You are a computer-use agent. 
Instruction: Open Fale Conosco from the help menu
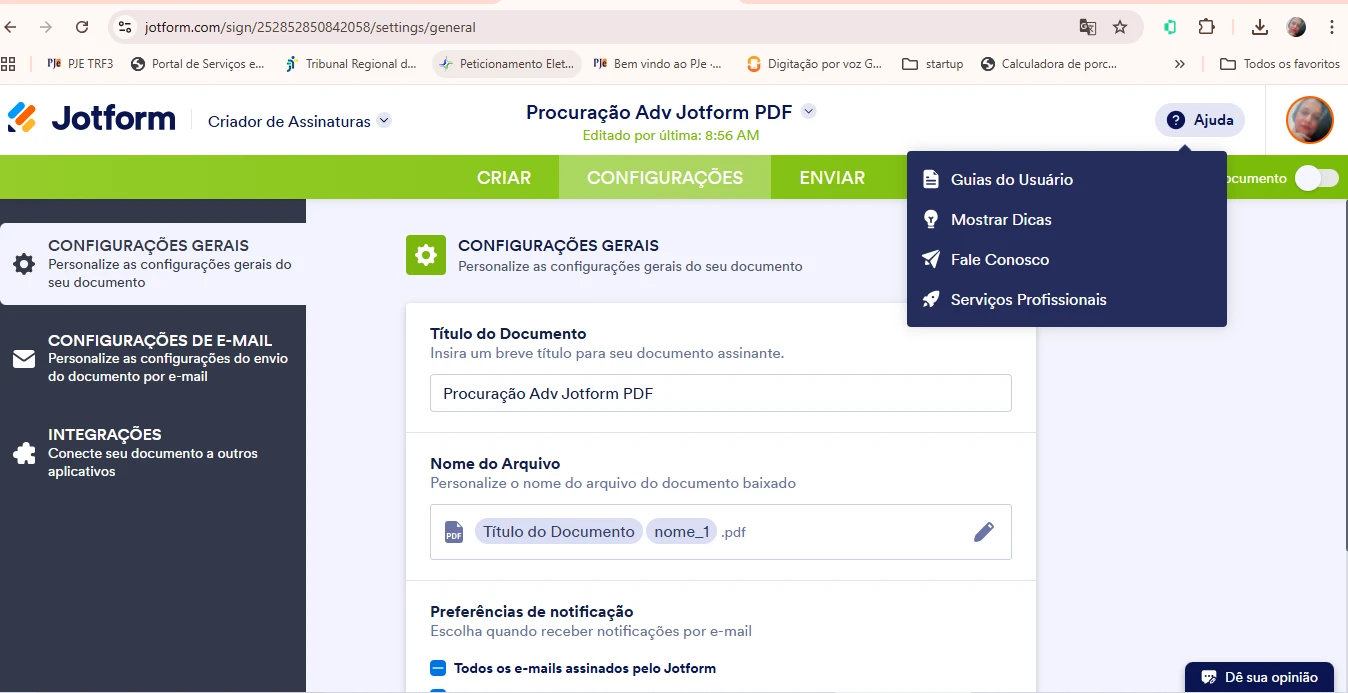997,259
